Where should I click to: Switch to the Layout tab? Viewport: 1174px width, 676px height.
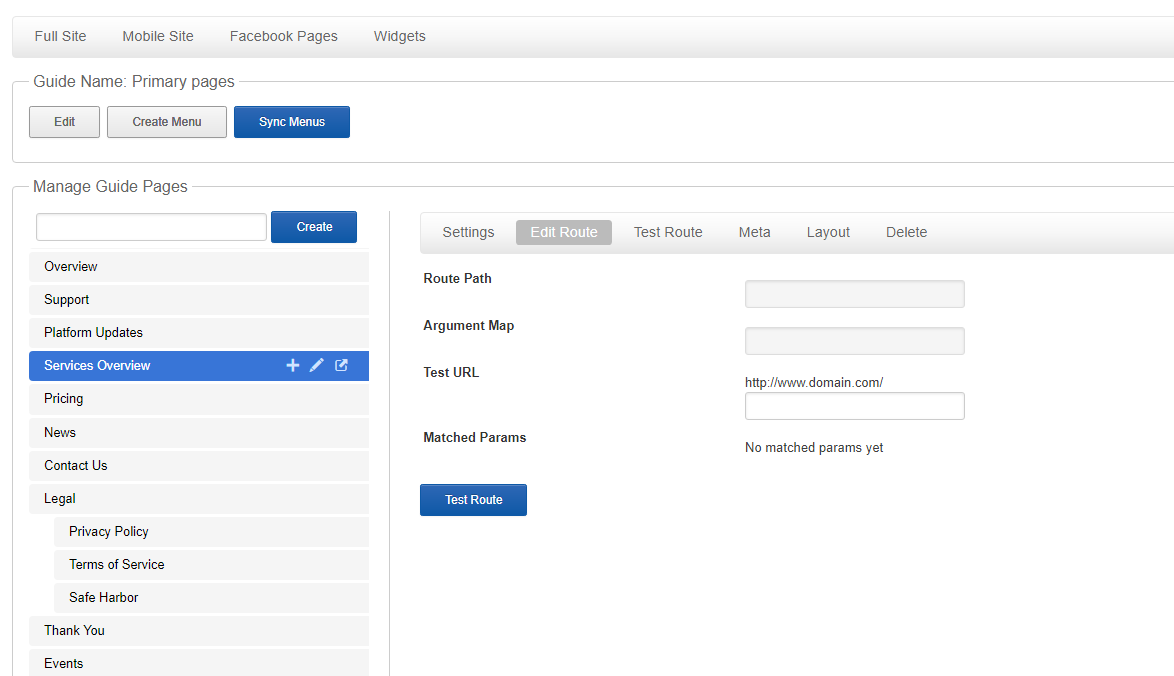click(x=827, y=232)
